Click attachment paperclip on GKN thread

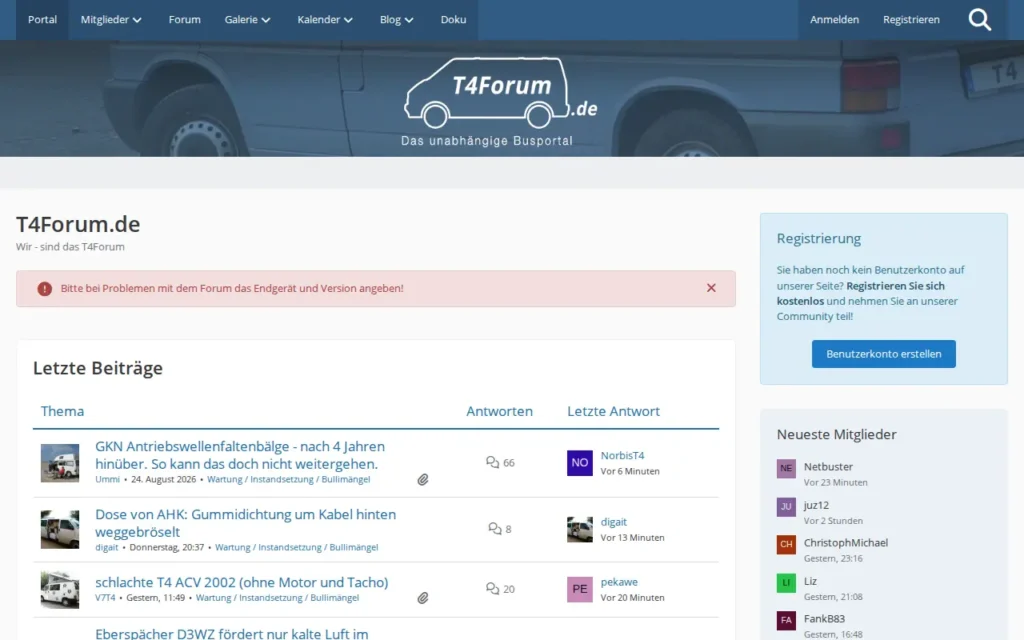coord(423,480)
